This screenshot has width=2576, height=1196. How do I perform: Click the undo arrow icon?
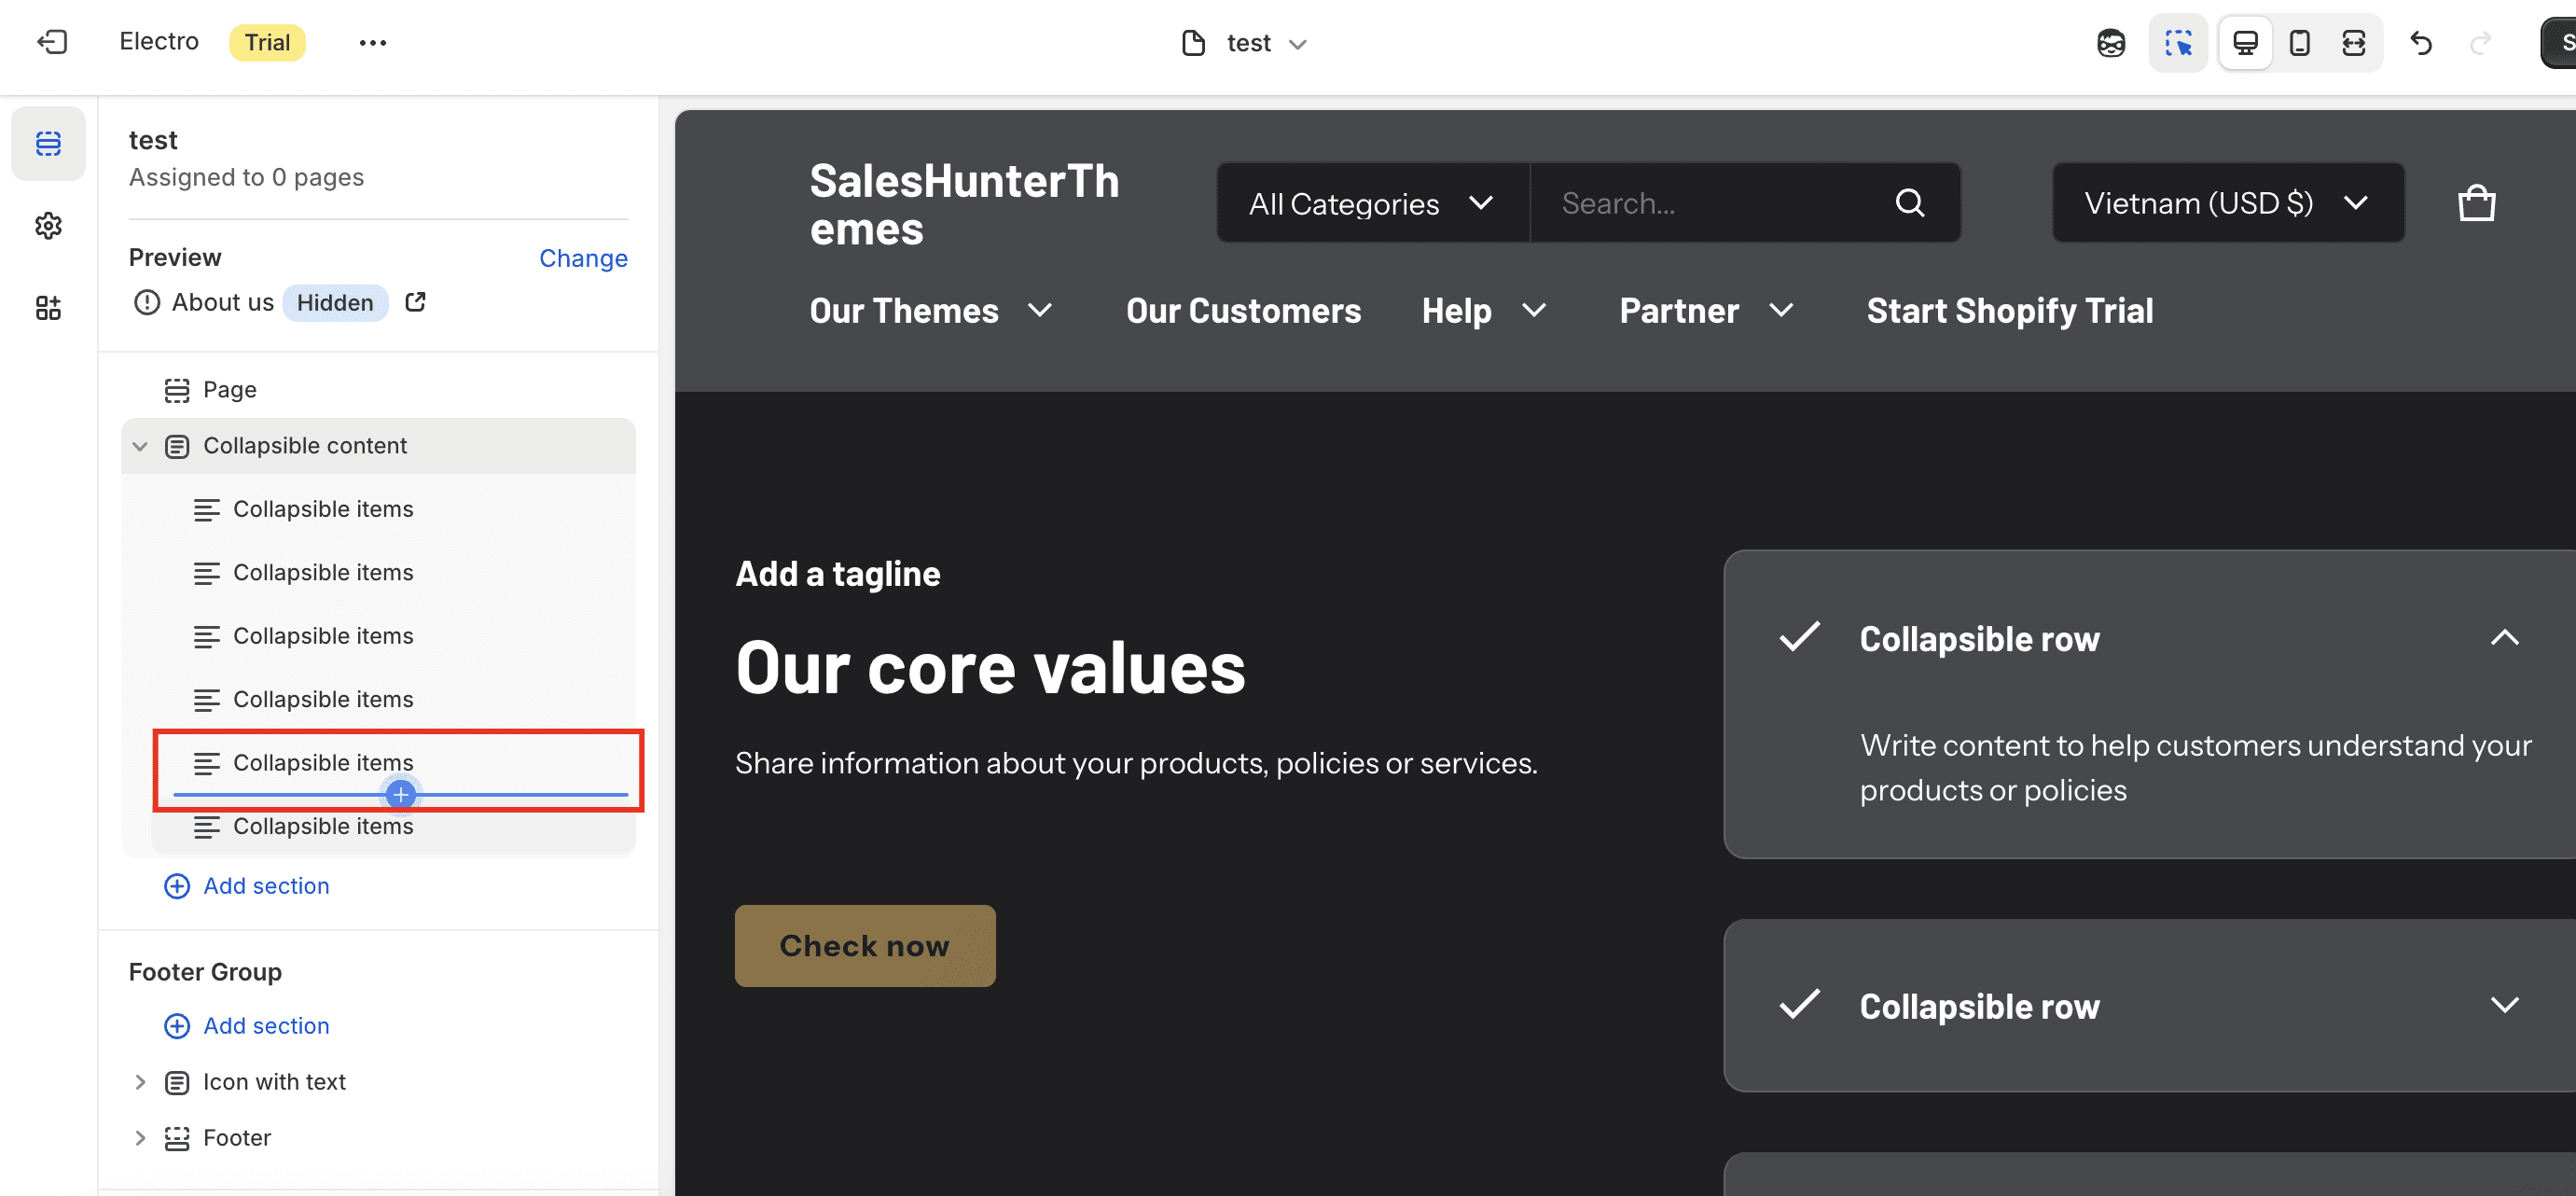pyautogui.click(x=2420, y=43)
